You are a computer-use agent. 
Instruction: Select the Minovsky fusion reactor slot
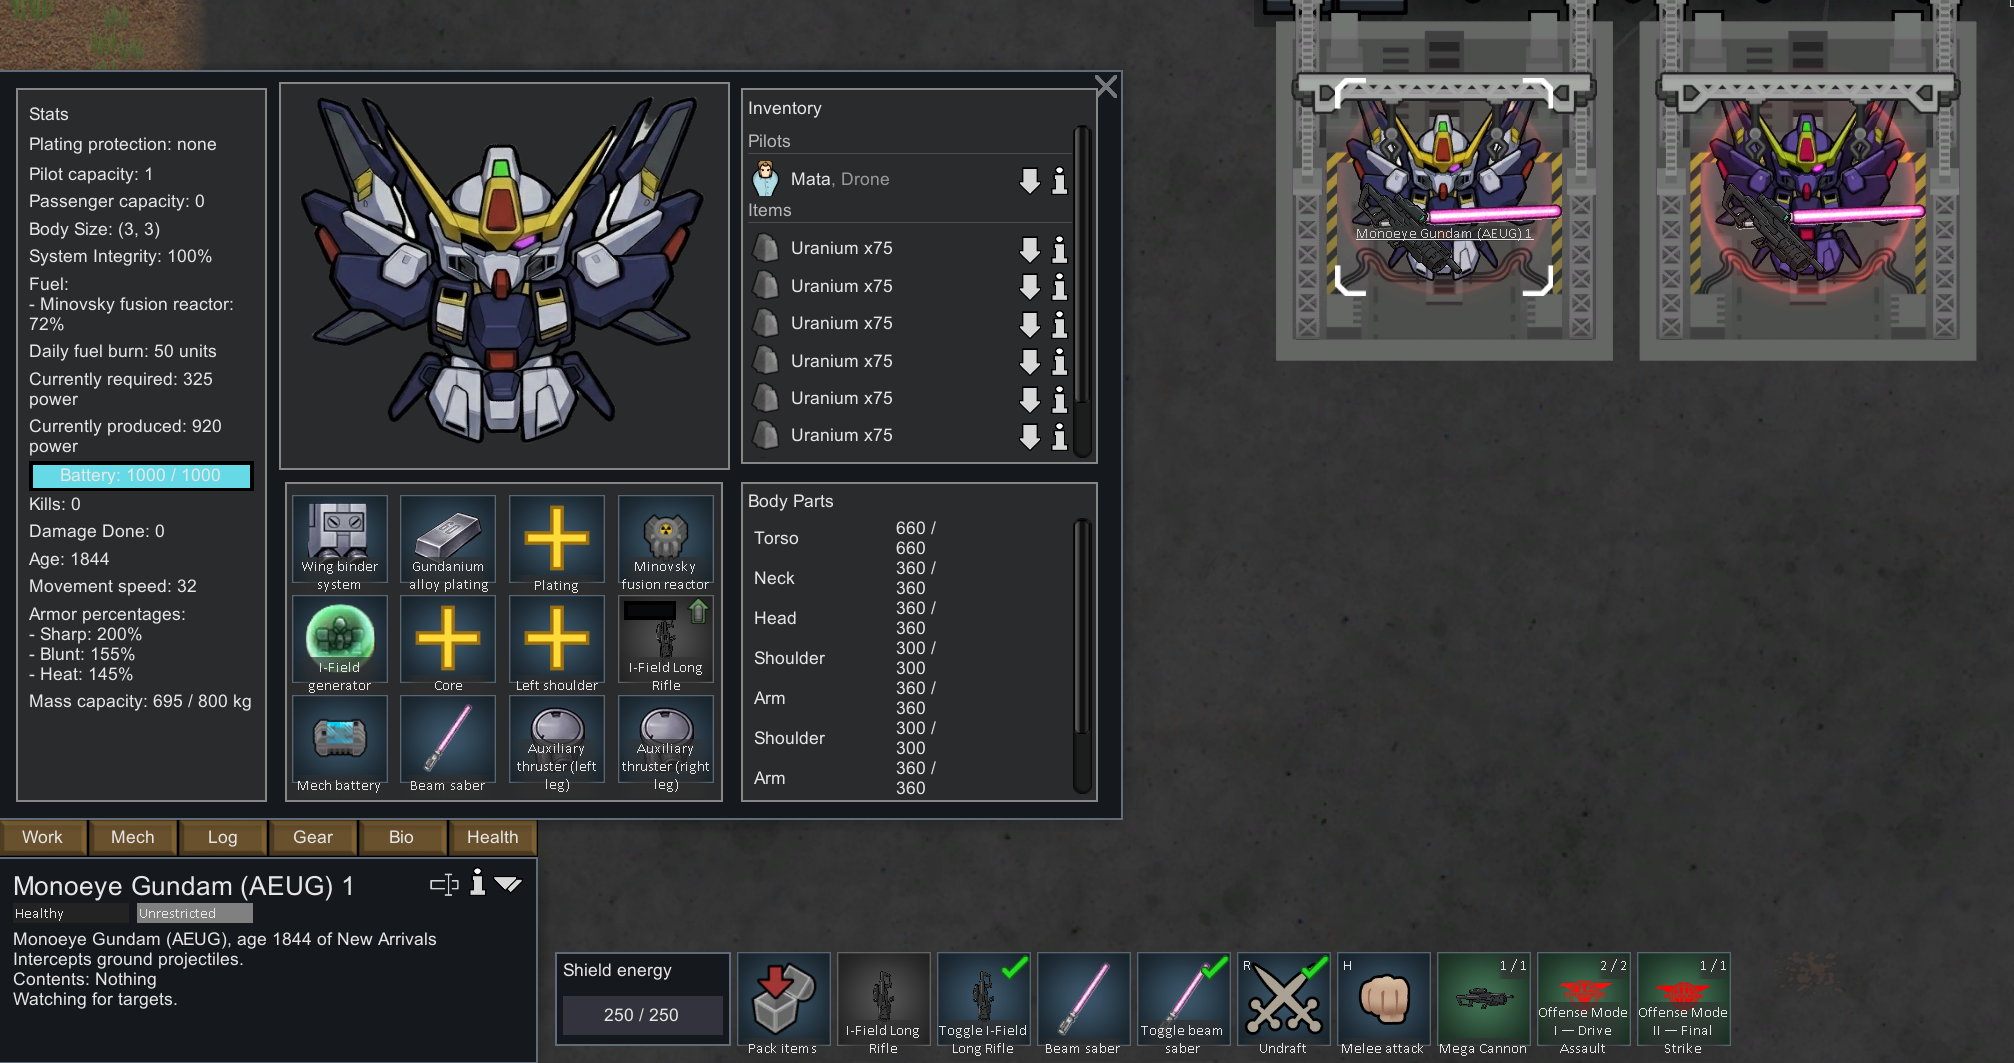click(x=666, y=545)
